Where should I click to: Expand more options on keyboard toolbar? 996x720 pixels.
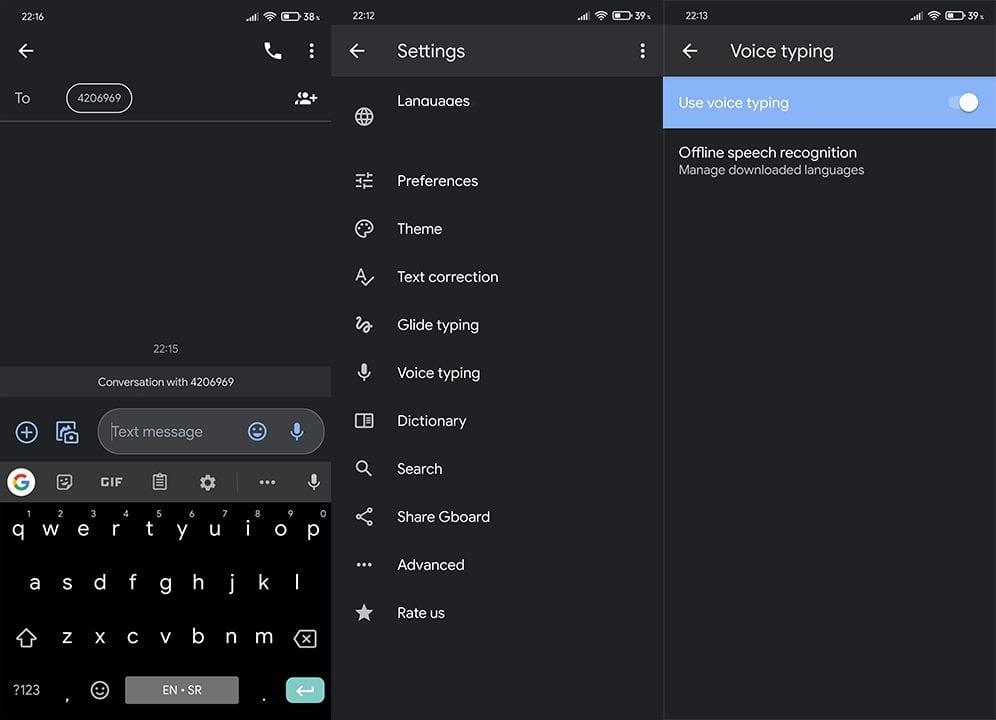[267, 482]
